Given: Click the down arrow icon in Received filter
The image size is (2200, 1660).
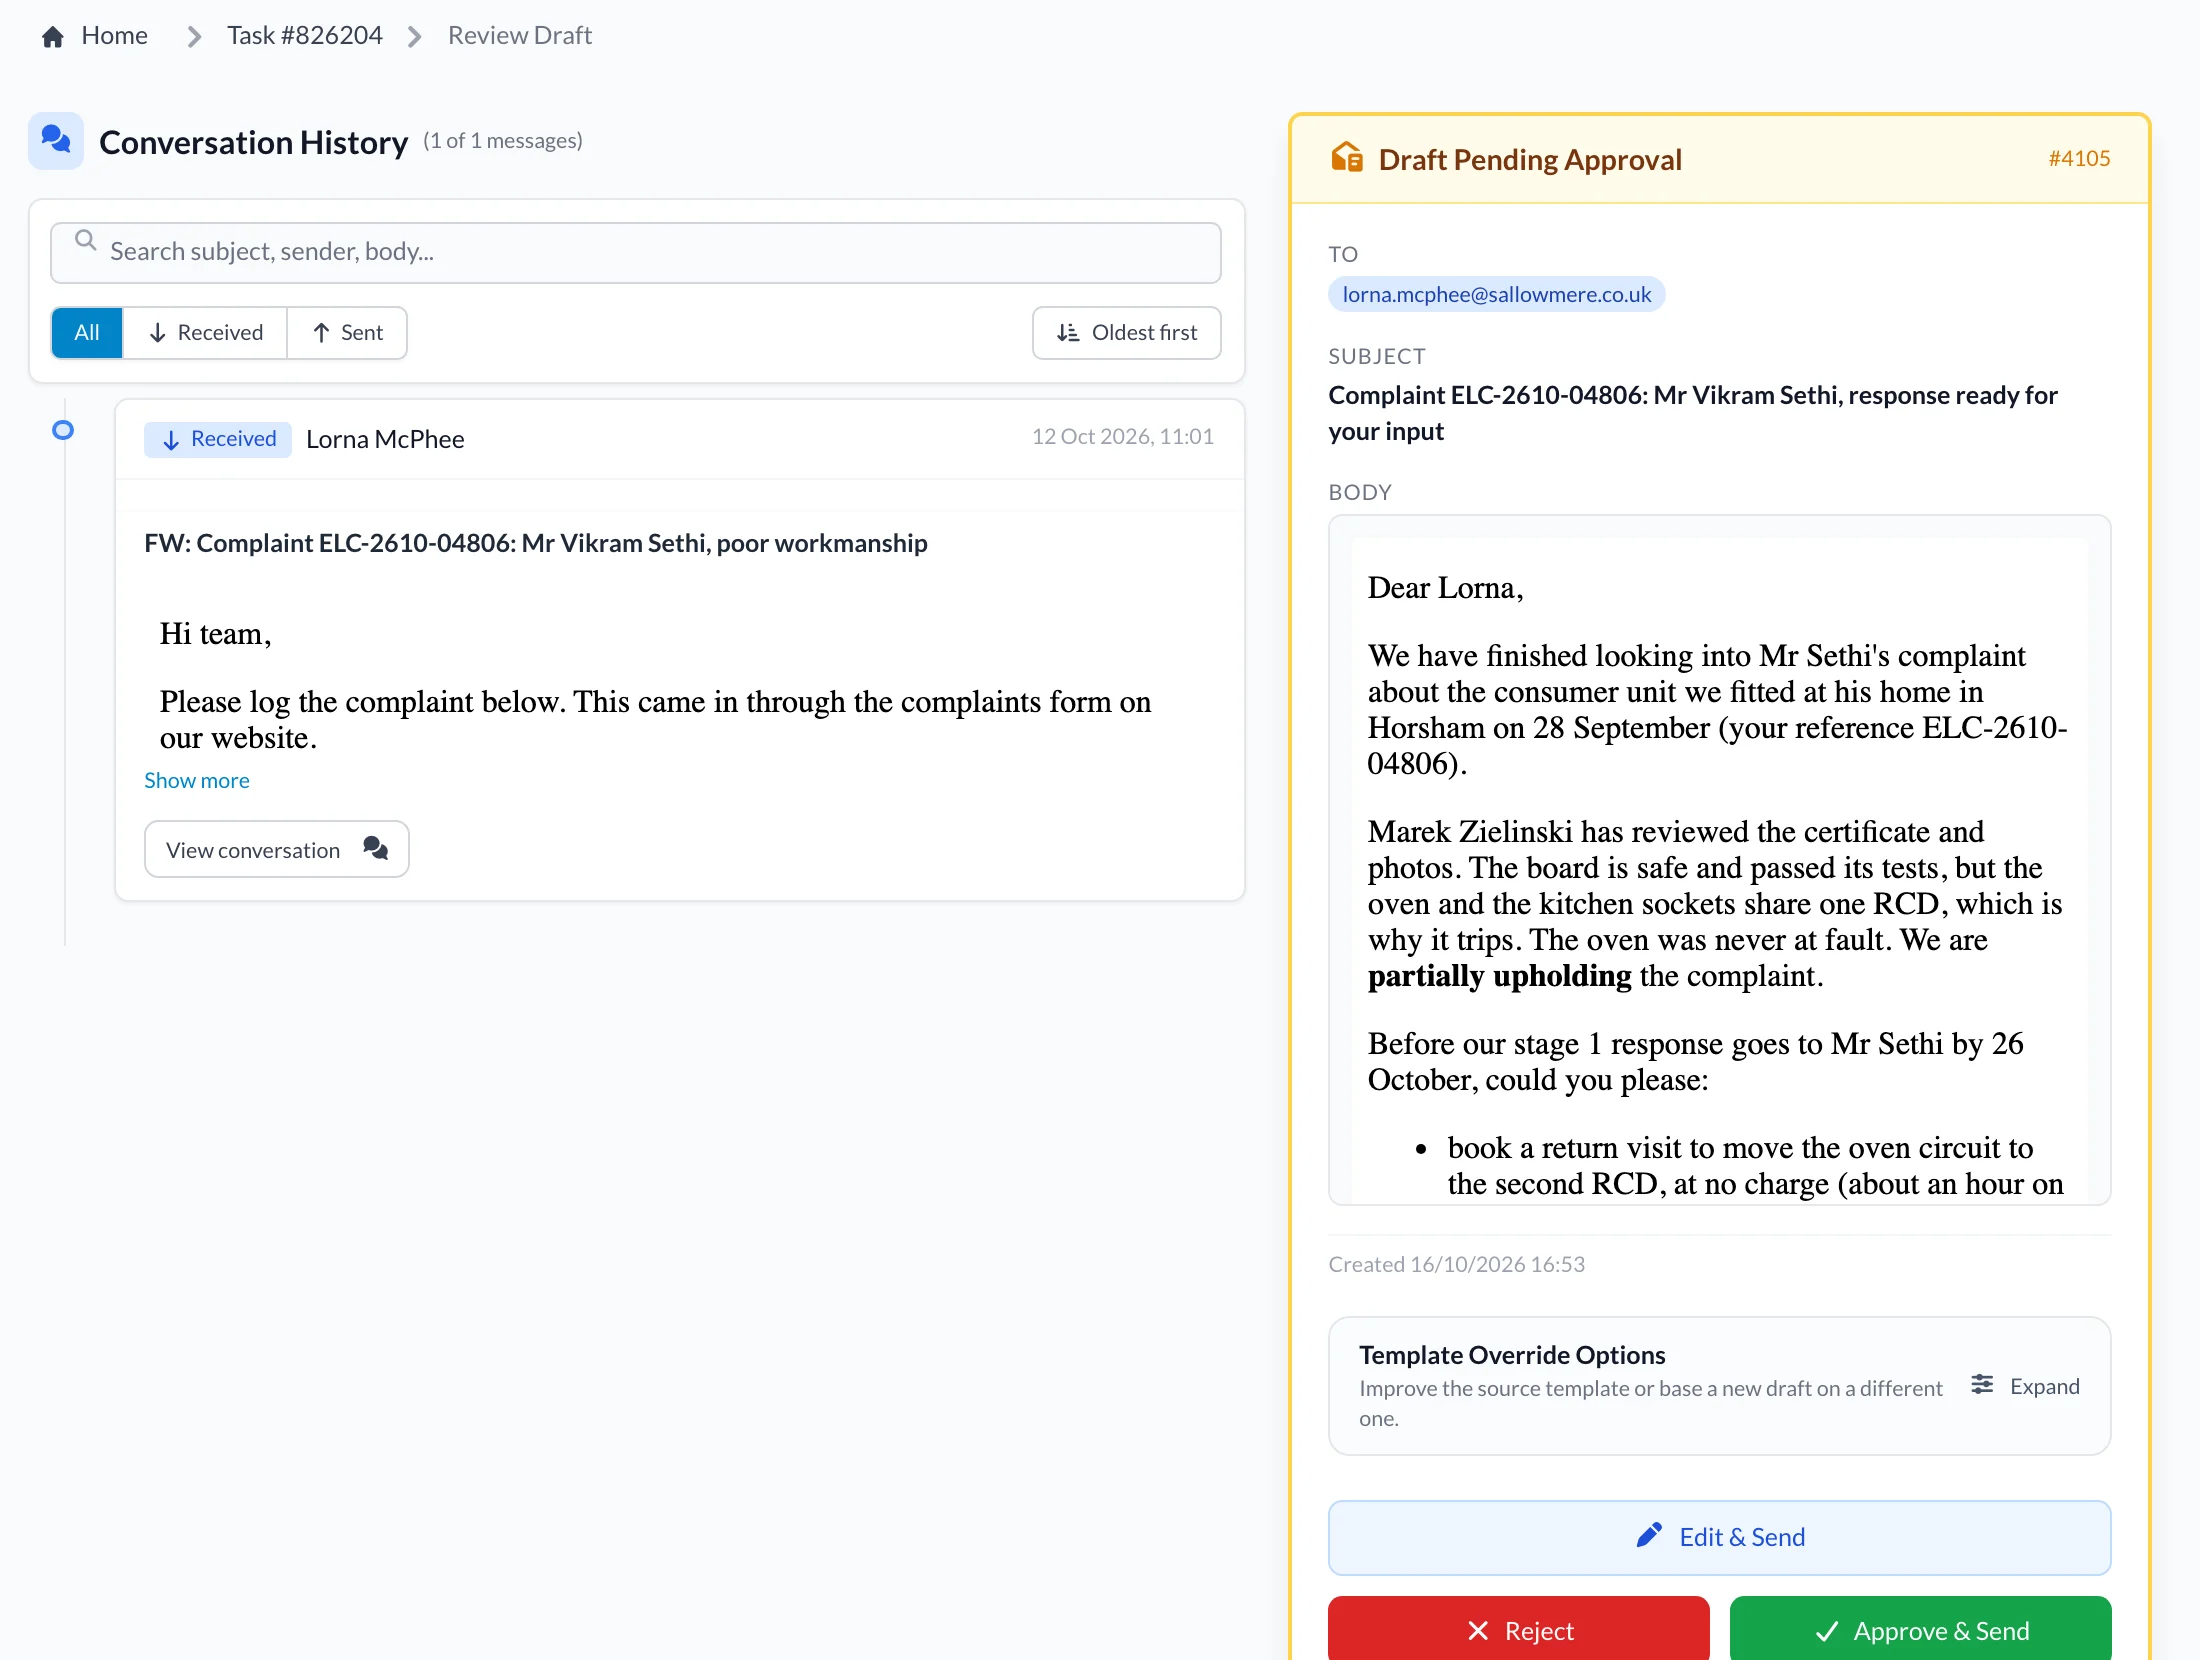Looking at the screenshot, I should point(157,333).
